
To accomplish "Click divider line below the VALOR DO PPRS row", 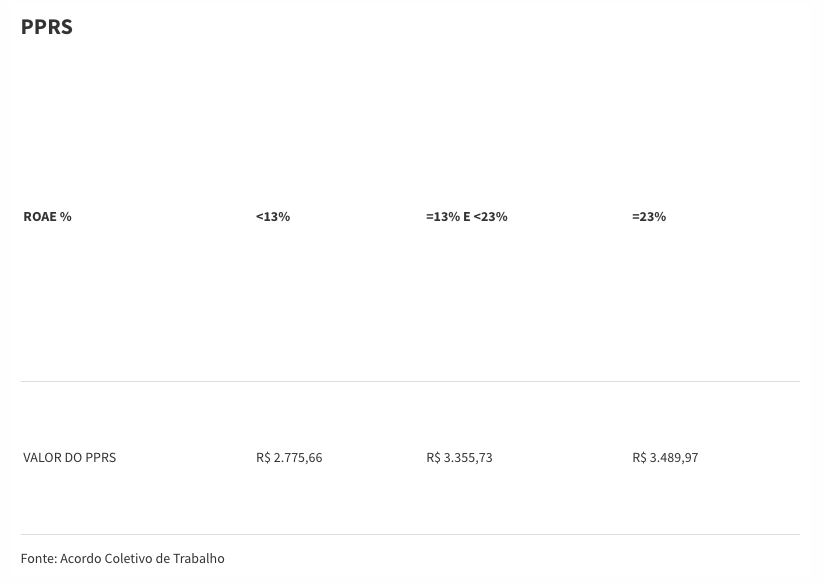I will (410, 534).
